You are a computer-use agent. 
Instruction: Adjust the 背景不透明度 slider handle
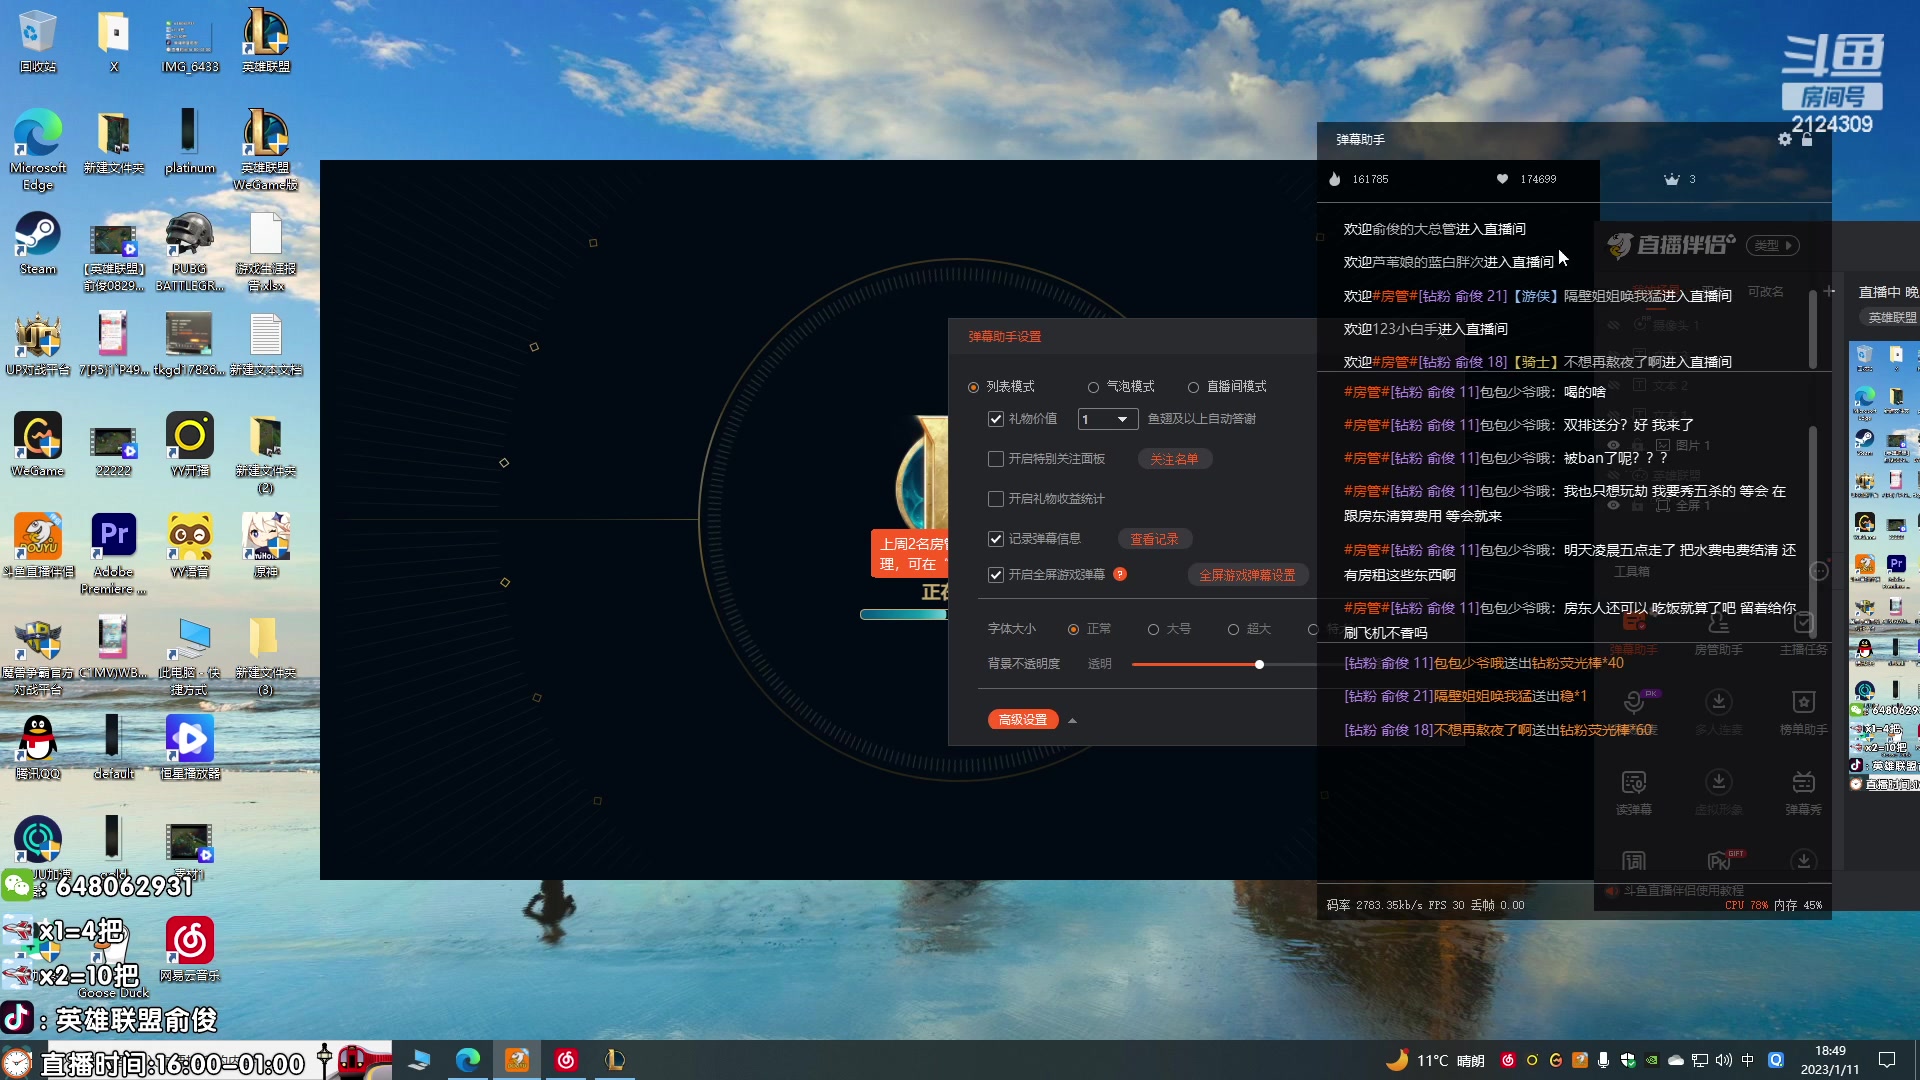click(x=1259, y=664)
